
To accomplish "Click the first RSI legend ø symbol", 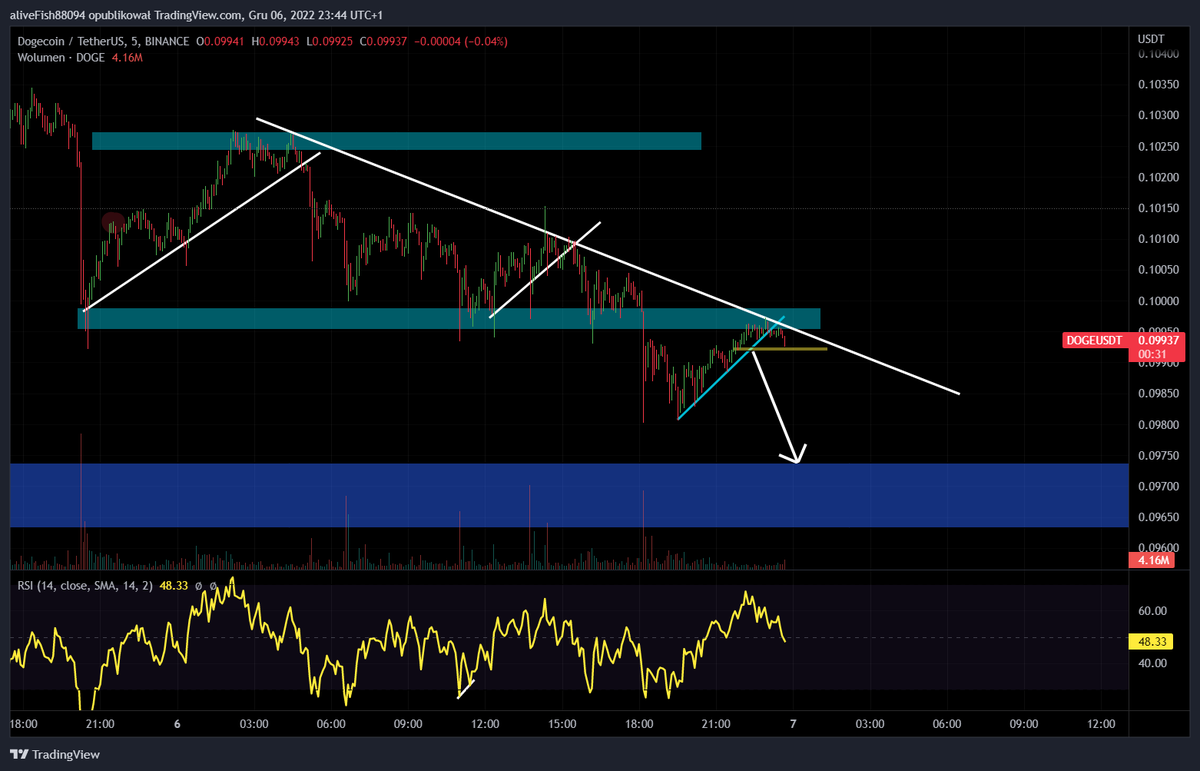I will (x=199, y=585).
